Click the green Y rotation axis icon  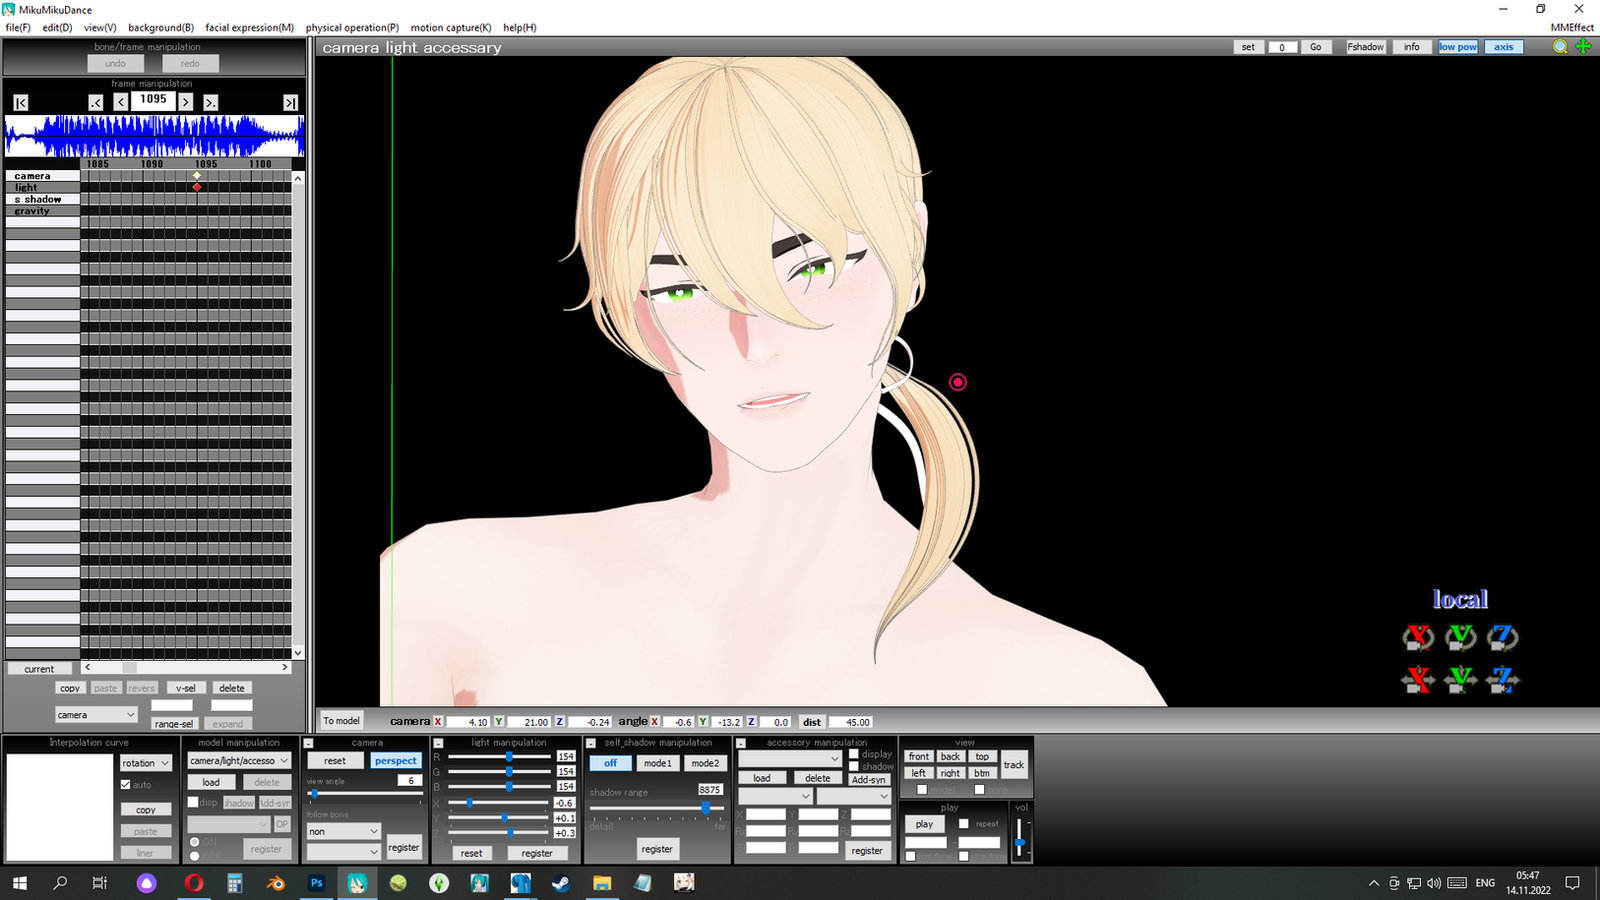(x=1461, y=637)
